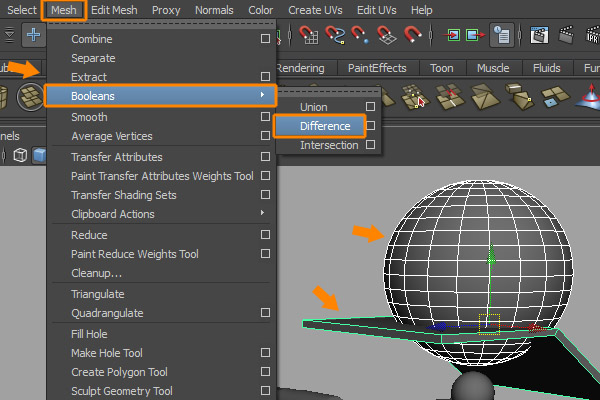600x400 pixels.
Task: Click the blue plus selection mode icon
Action: 34,36
